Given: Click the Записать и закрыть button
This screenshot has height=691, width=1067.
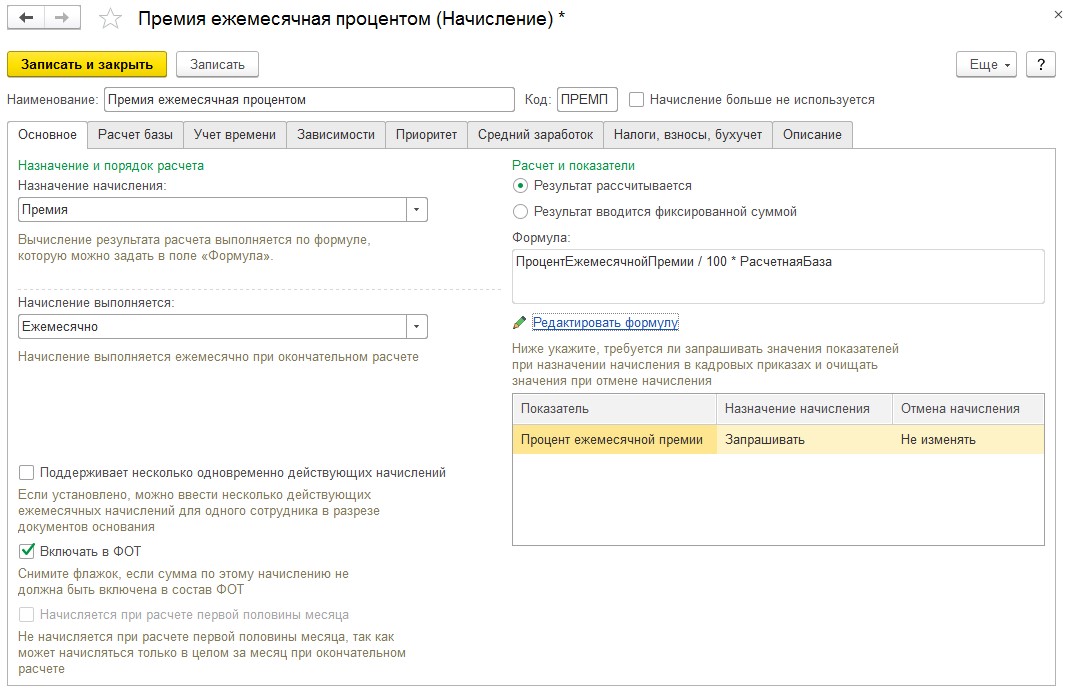Looking at the screenshot, I should pyautogui.click(x=86, y=65).
